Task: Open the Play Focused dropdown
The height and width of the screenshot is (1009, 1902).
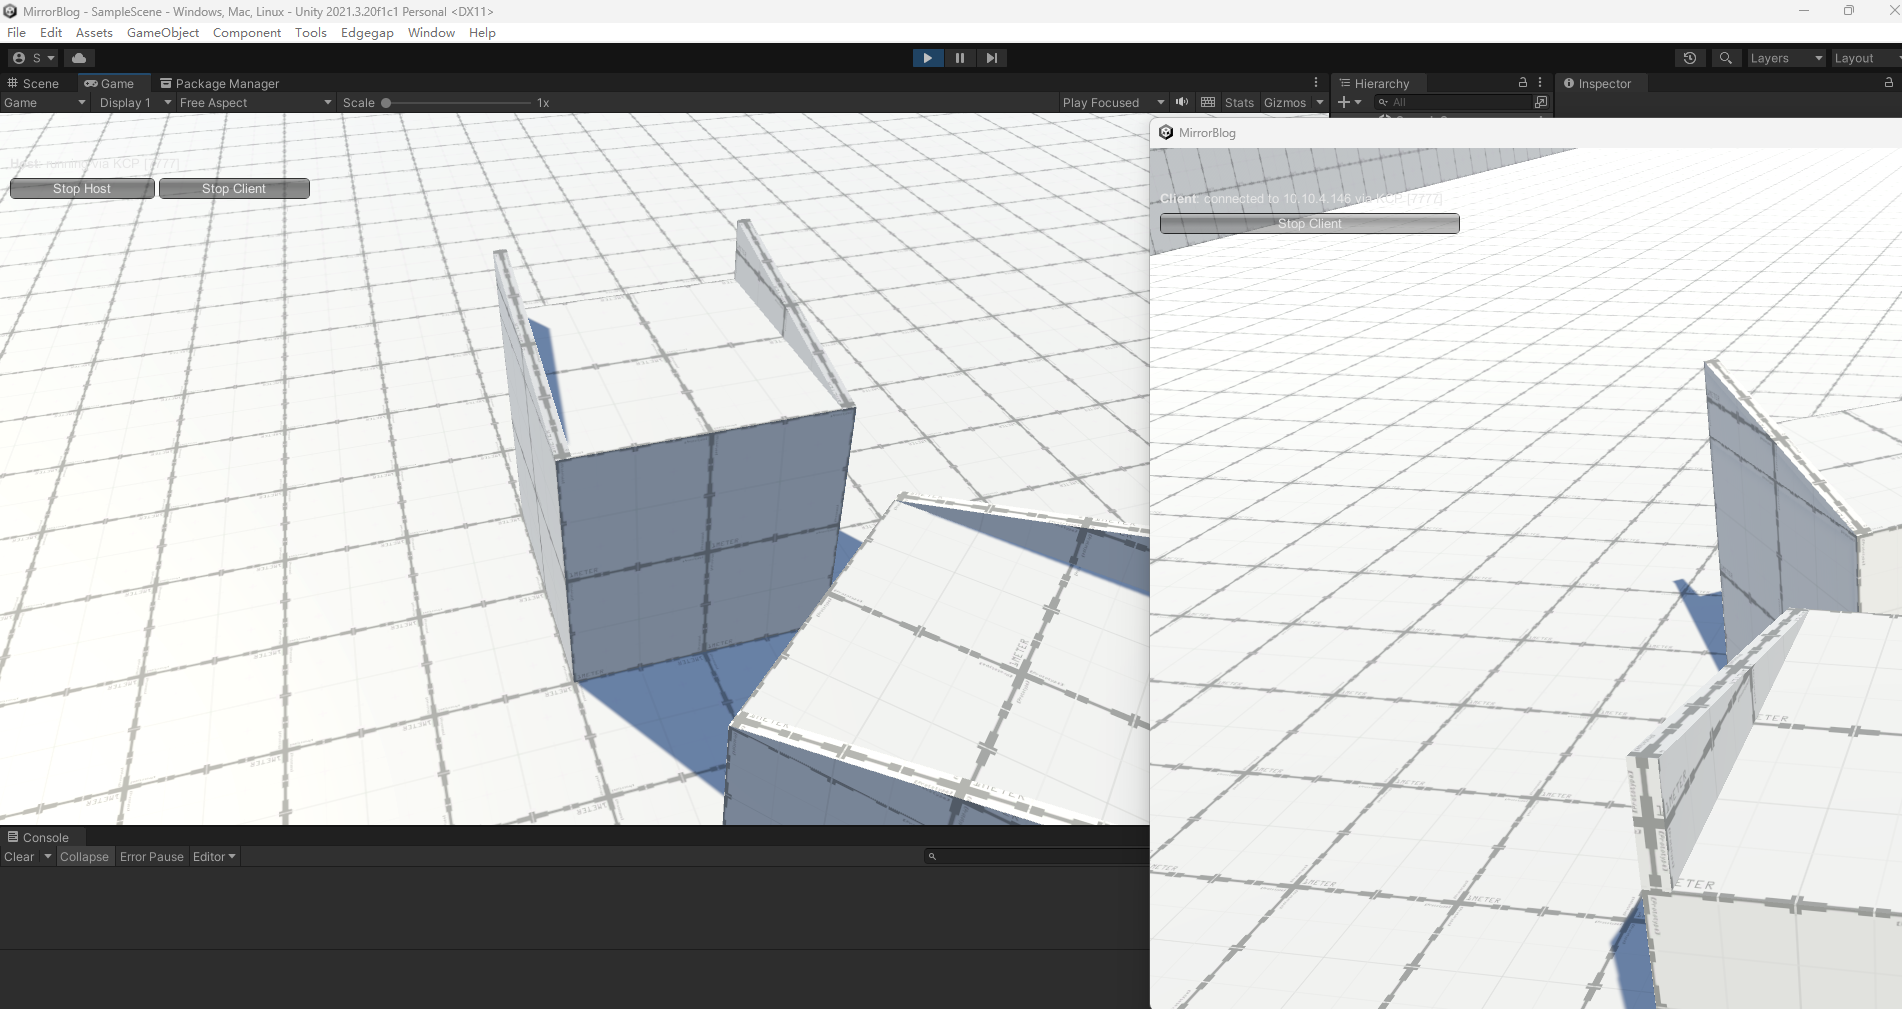Action: pos(1113,102)
